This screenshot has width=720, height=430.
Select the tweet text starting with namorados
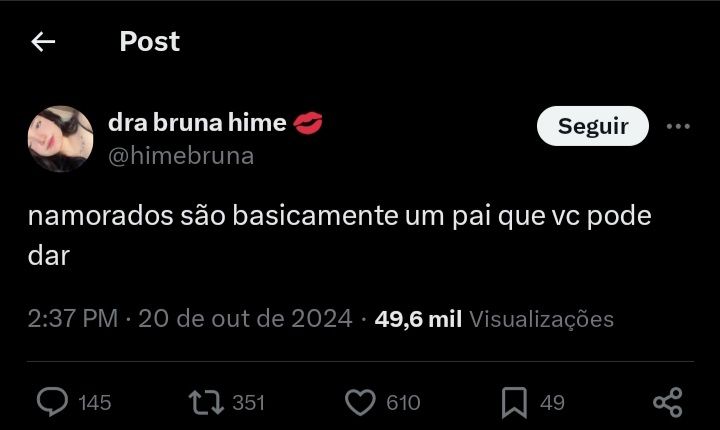[x=339, y=235]
